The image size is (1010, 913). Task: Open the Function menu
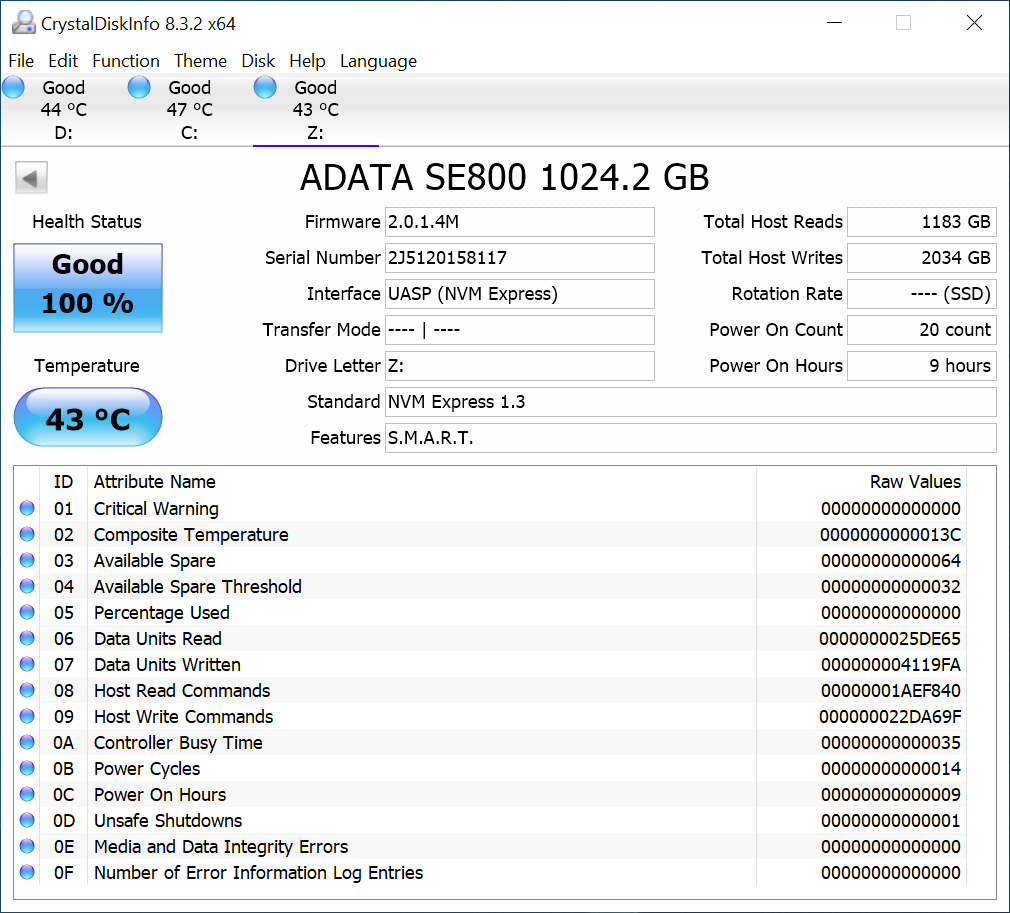point(125,61)
